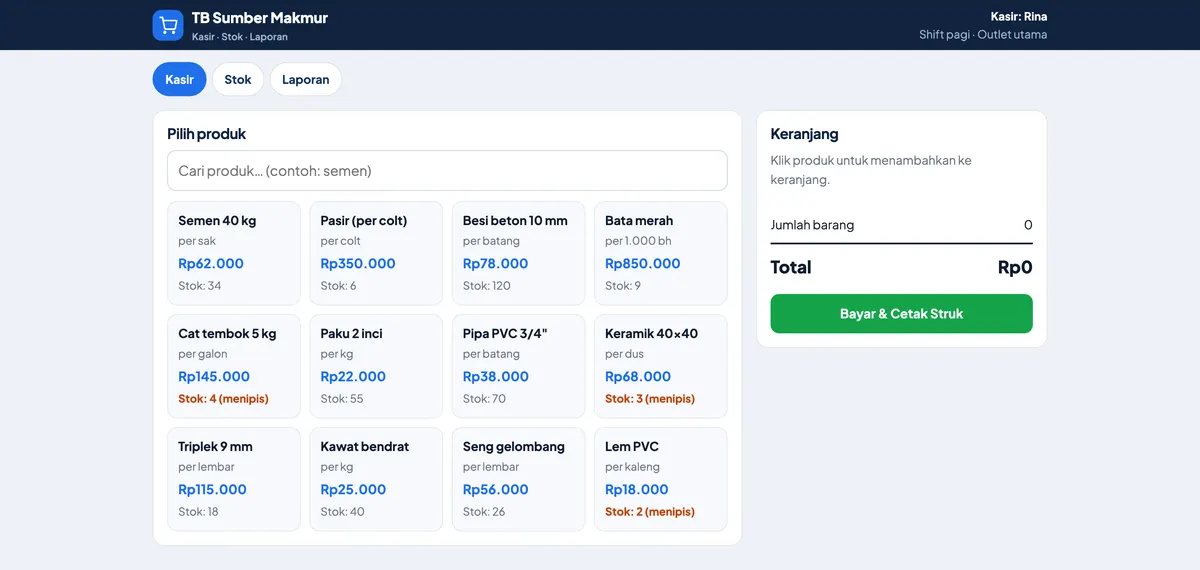This screenshot has width=1200, height=570.
Task: Click the Kasir: Rina label
Action: click(x=1019, y=16)
